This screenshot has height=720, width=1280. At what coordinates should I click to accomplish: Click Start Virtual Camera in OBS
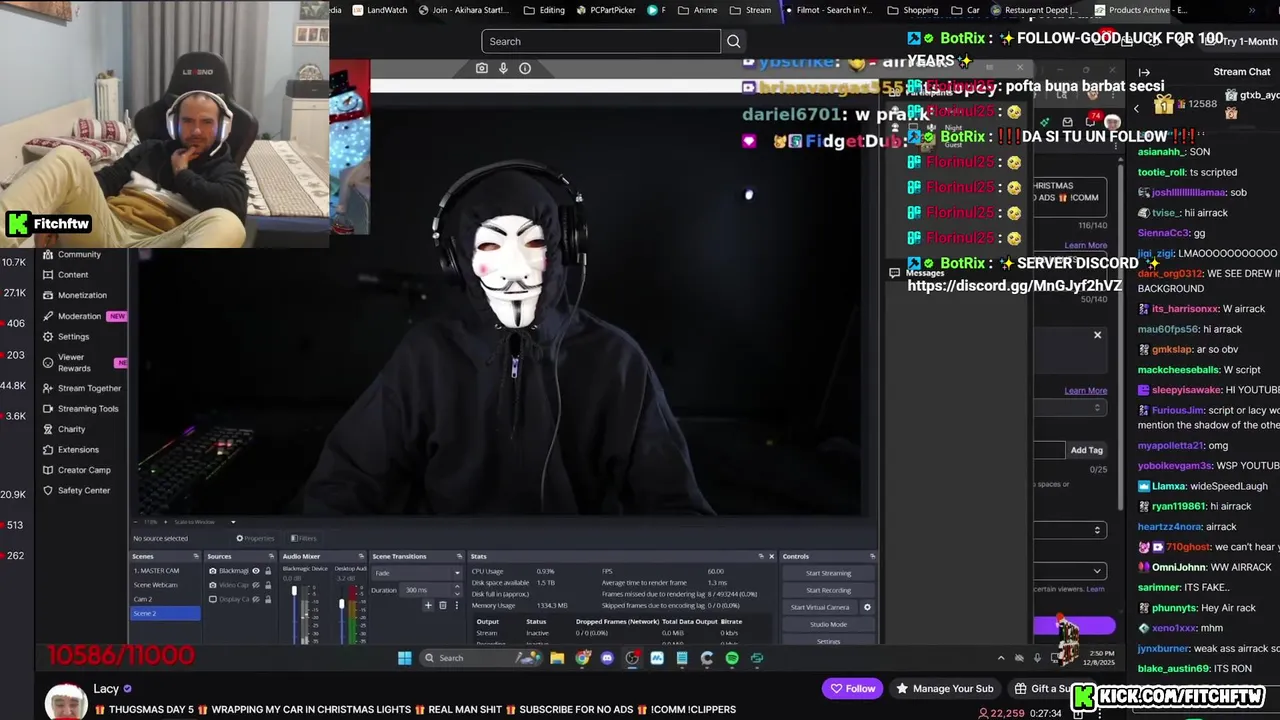(x=820, y=607)
